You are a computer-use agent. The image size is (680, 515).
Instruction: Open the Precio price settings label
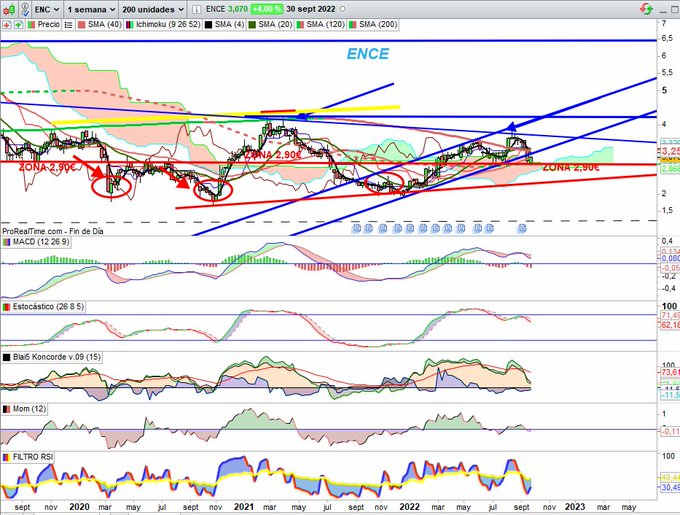tap(44, 25)
